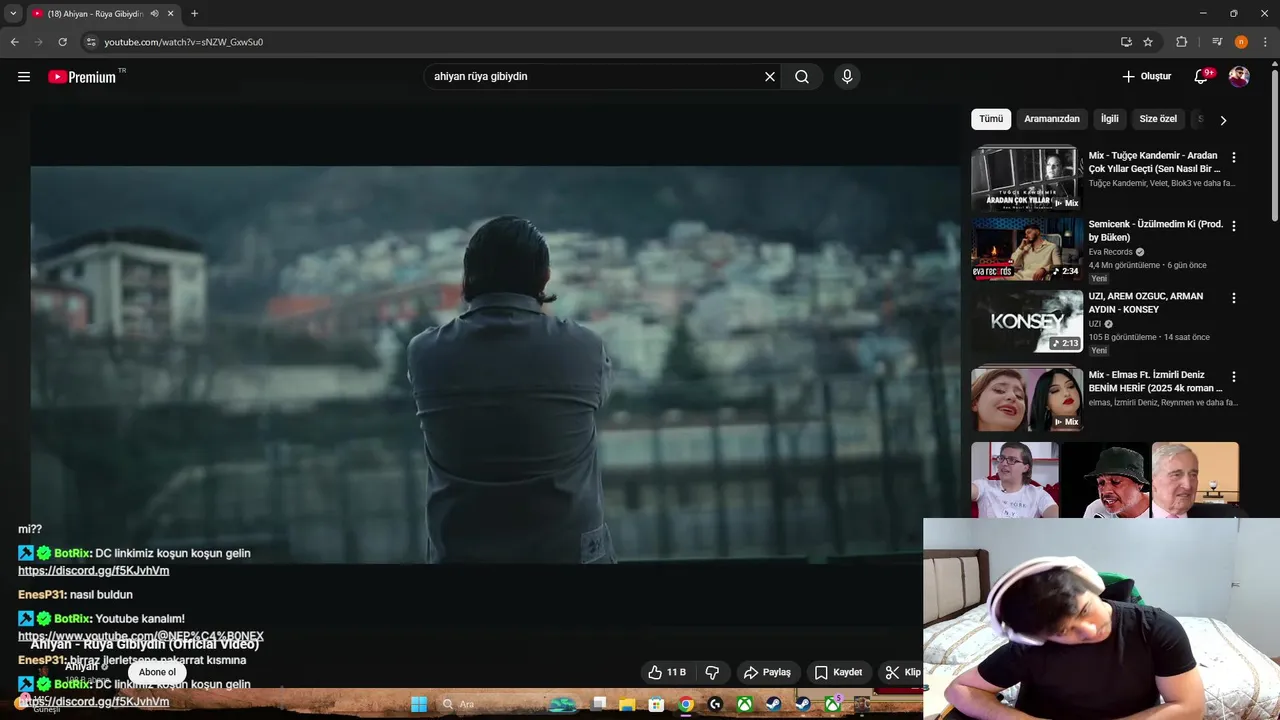
Task: Select the Size özel filter chip
Action: [x=1158, y=119]
